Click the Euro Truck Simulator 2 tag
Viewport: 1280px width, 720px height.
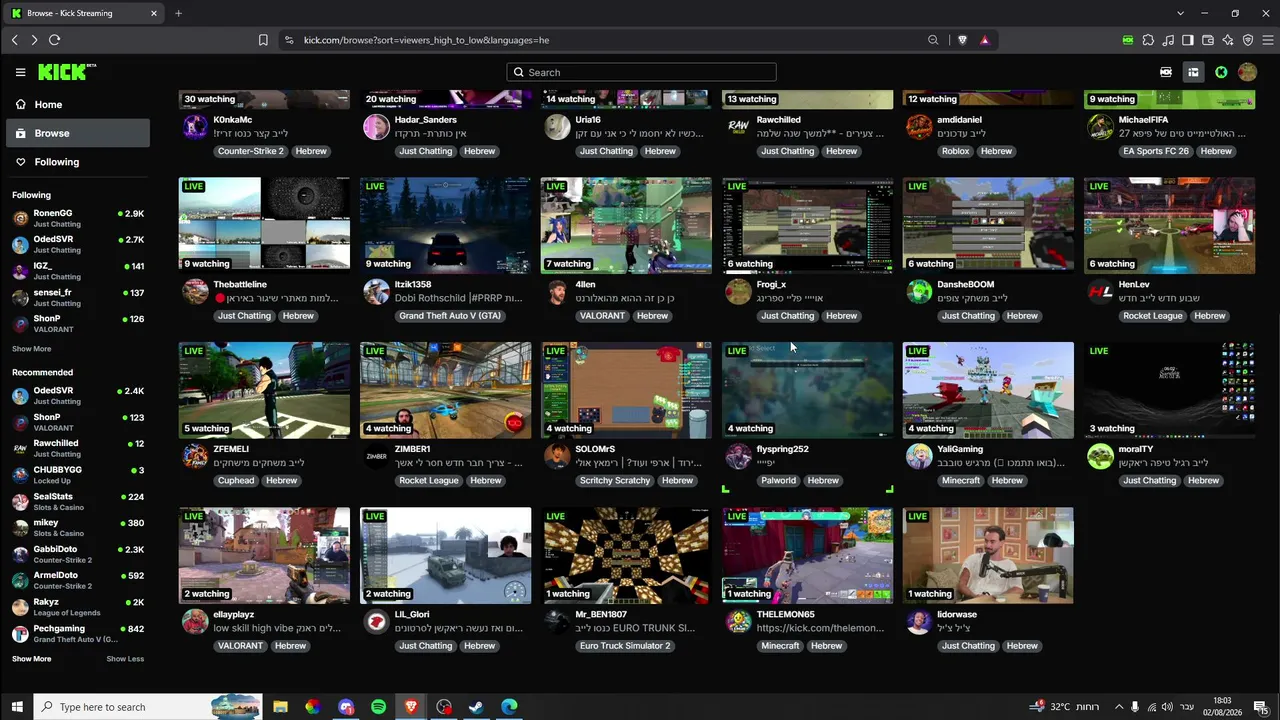(x=625, y=646)
